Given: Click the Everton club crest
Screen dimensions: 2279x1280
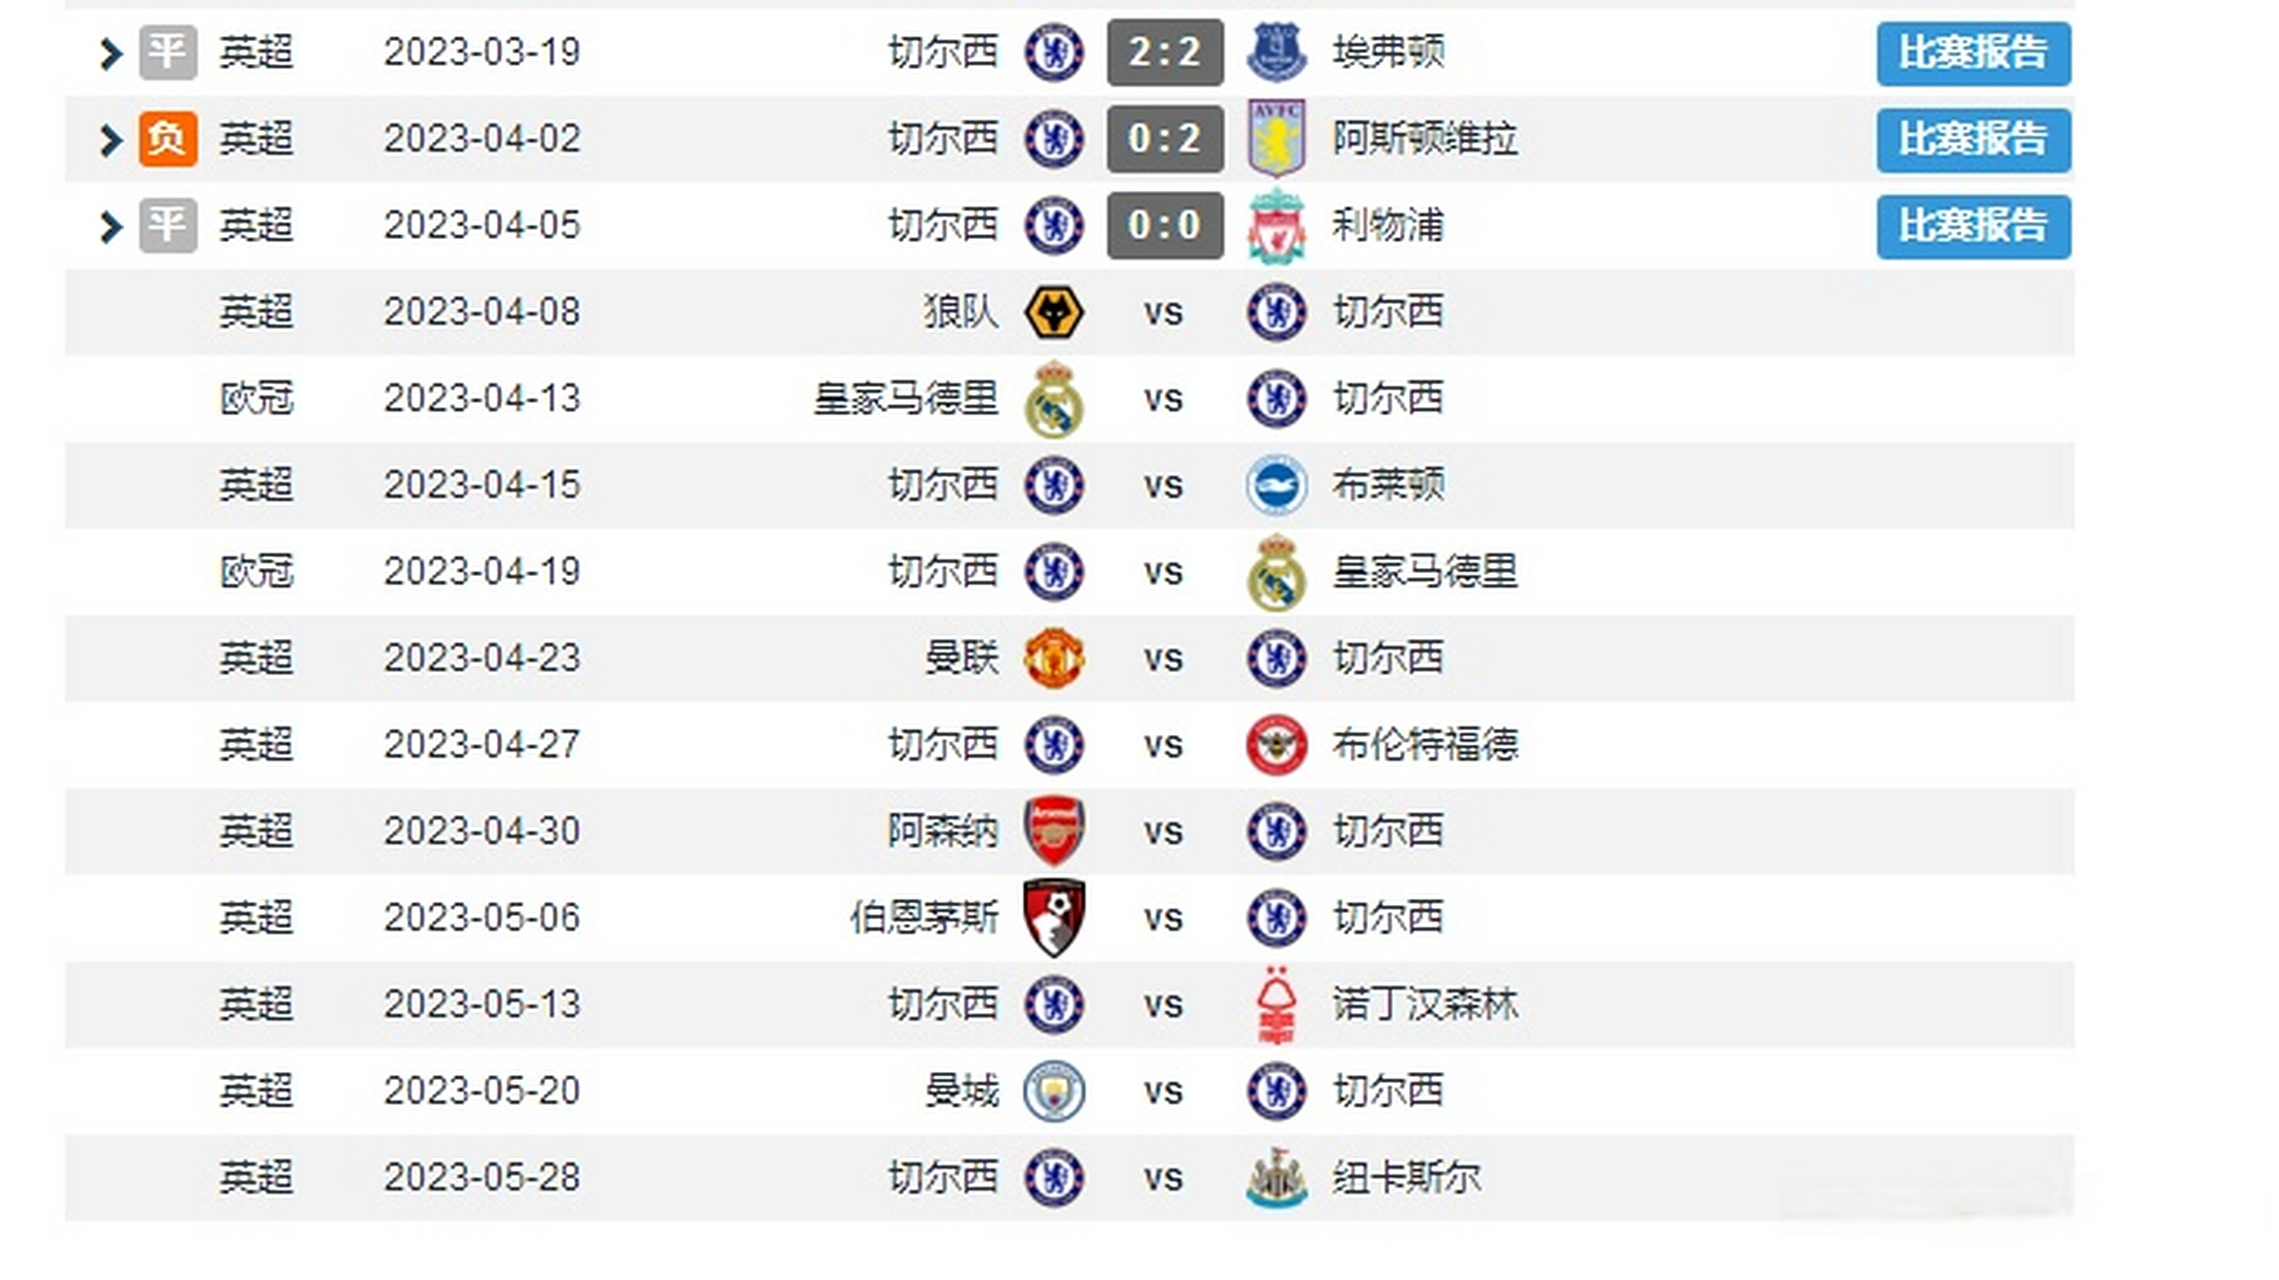Looking at the screenshot, I should (1276, 52).
